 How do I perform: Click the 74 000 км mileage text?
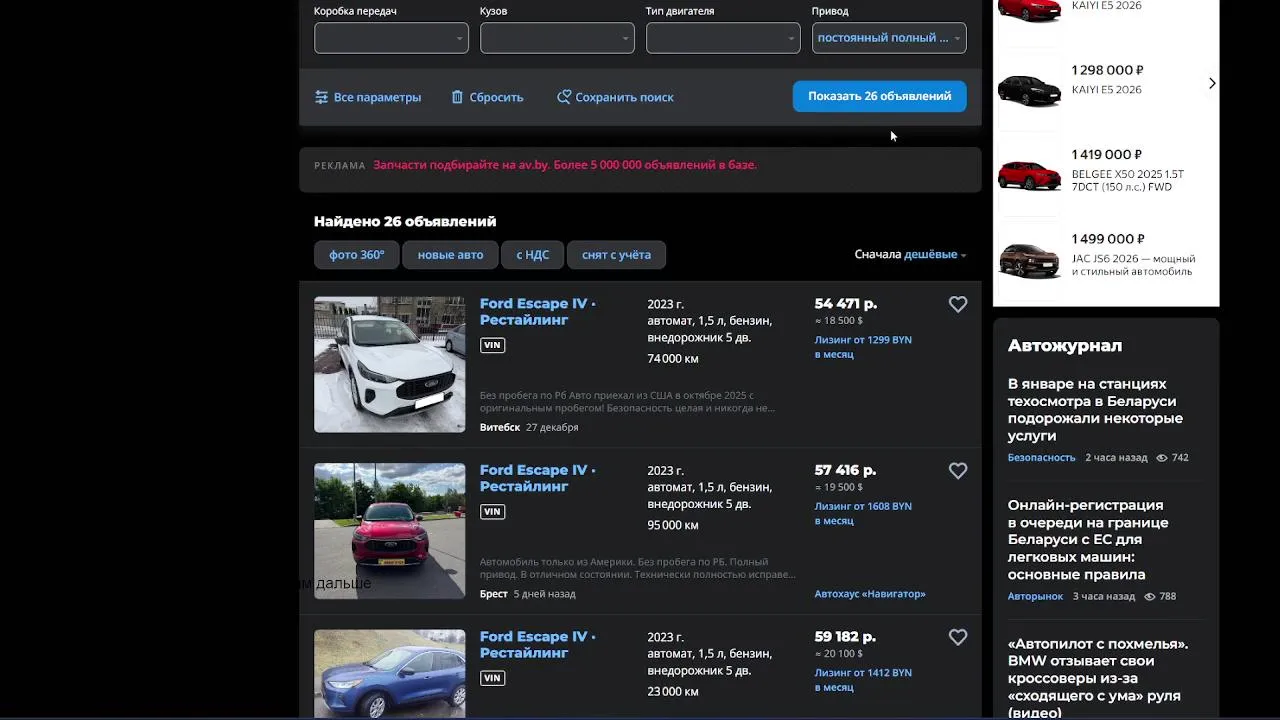click(x=673, y=359)
